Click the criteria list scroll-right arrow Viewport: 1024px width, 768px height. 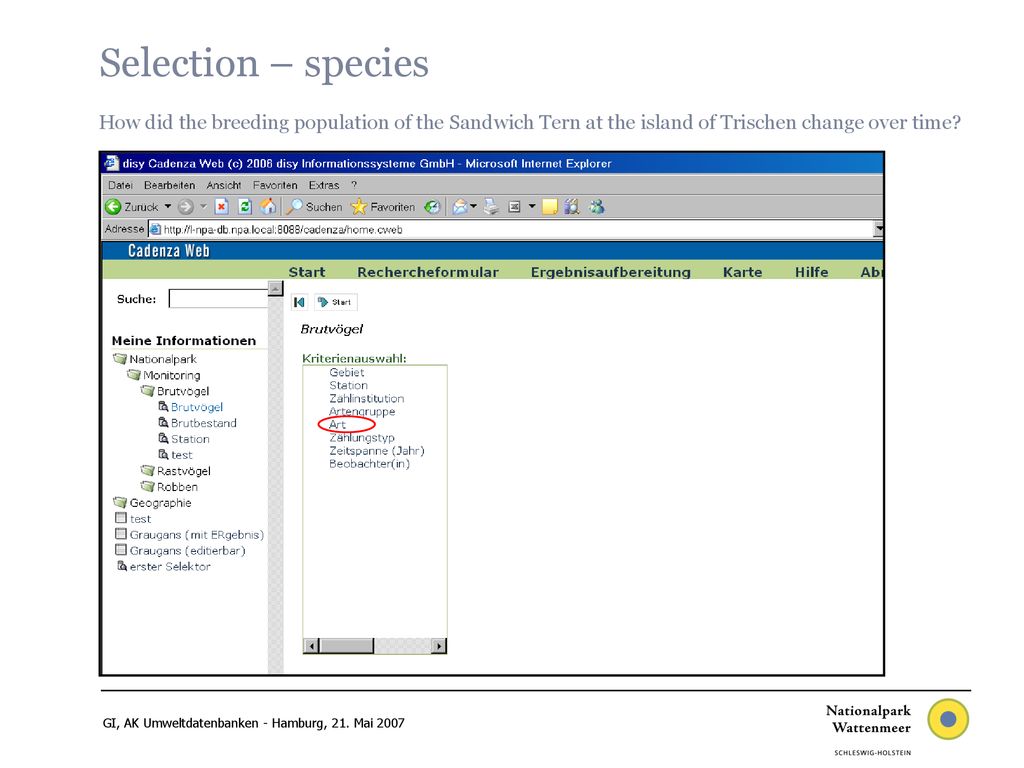(440, 646)
